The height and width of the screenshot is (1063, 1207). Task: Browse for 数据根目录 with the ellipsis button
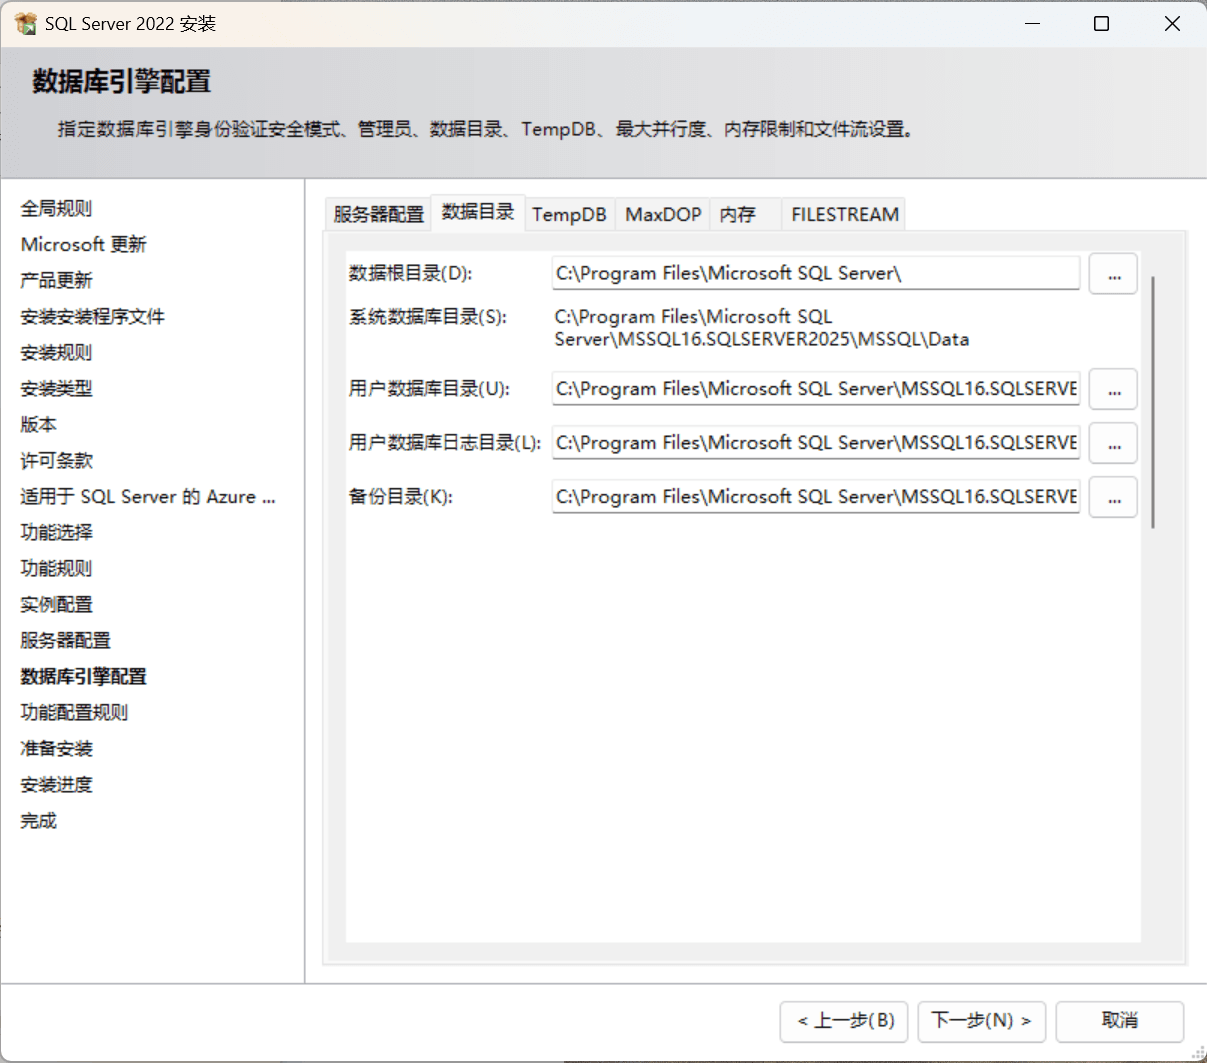(1113, 274)
